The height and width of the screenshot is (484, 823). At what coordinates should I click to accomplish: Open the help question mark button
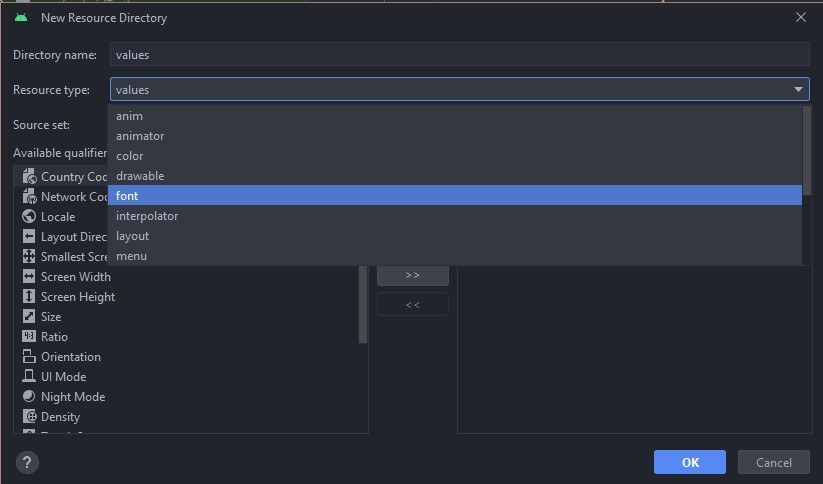(x=27, y=462)
